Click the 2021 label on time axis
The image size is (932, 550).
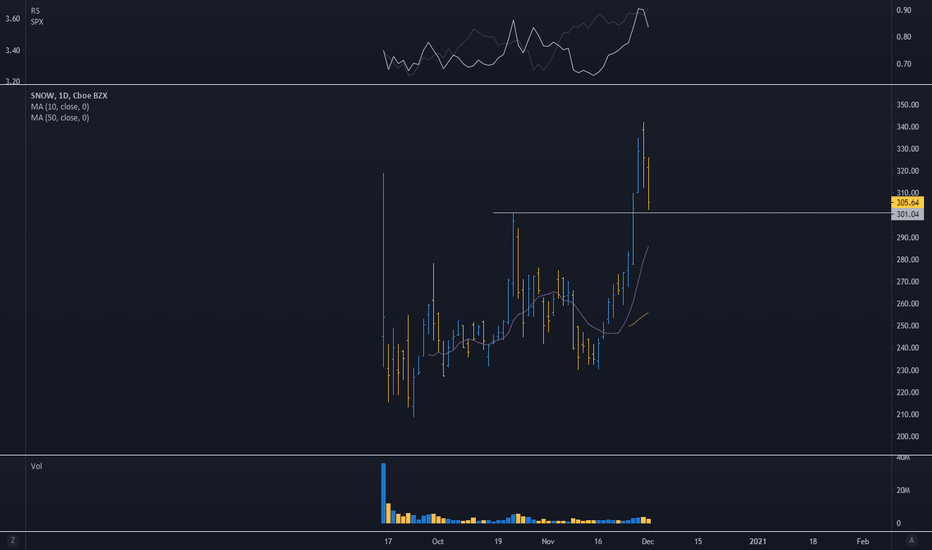(x=757, y=541)
